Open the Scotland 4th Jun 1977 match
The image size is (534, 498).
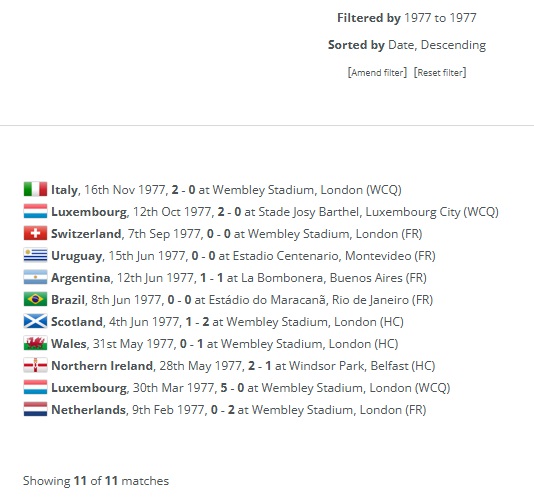[227, 322]
